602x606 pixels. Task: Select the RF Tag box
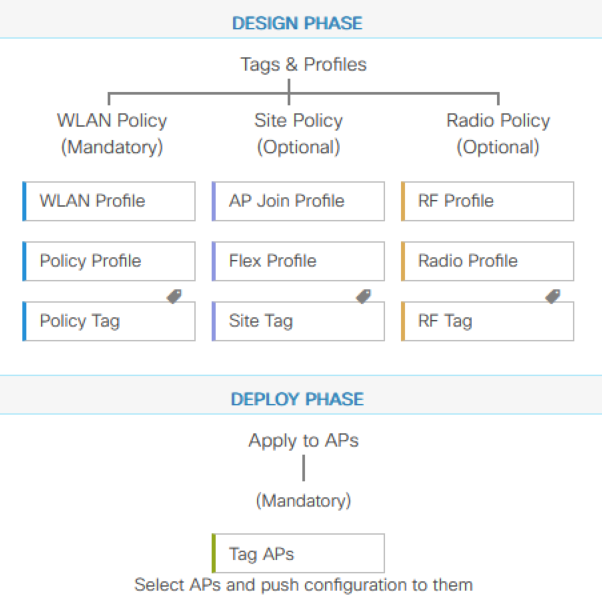coord(488,321)
